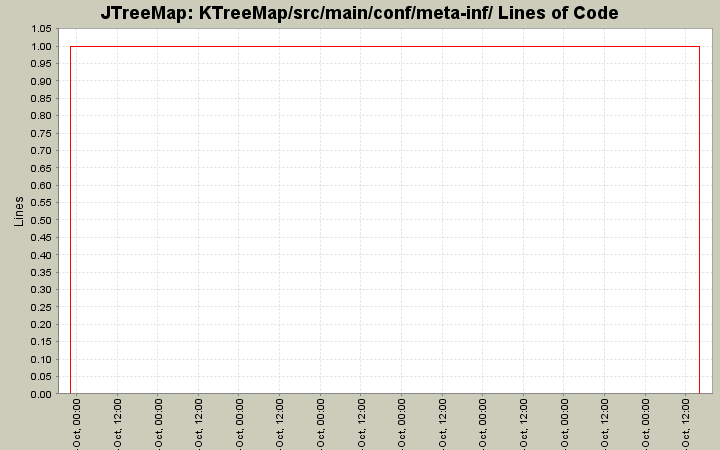Click the 0.20 y-axis tick label
Image resolution: width=720 pixels, height=450 pixels.
click(41, 324)
